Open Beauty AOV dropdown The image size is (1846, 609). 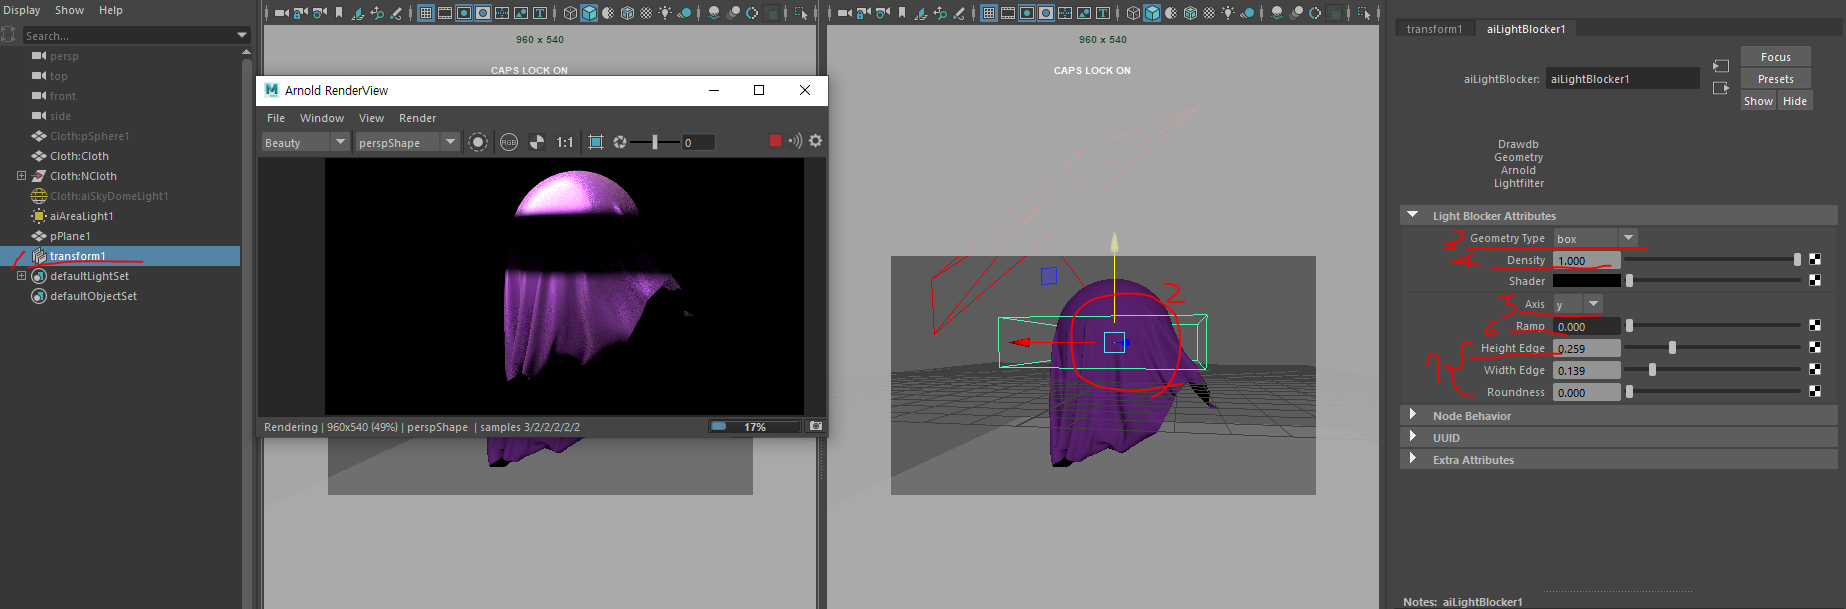[x=305, y=143]
